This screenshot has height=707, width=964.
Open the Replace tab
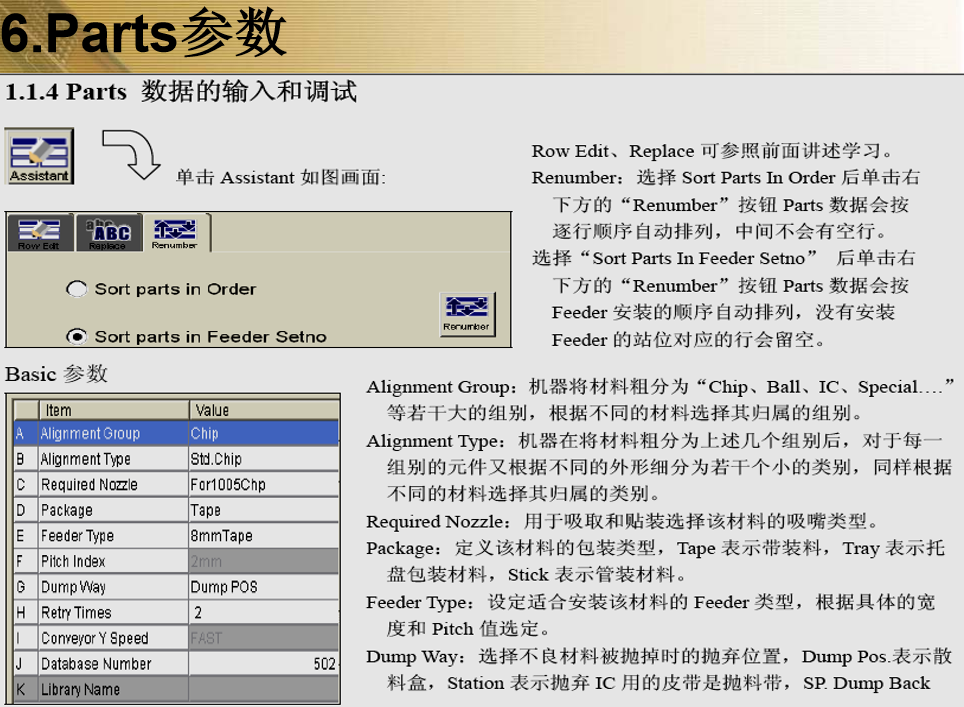[107, 233]
